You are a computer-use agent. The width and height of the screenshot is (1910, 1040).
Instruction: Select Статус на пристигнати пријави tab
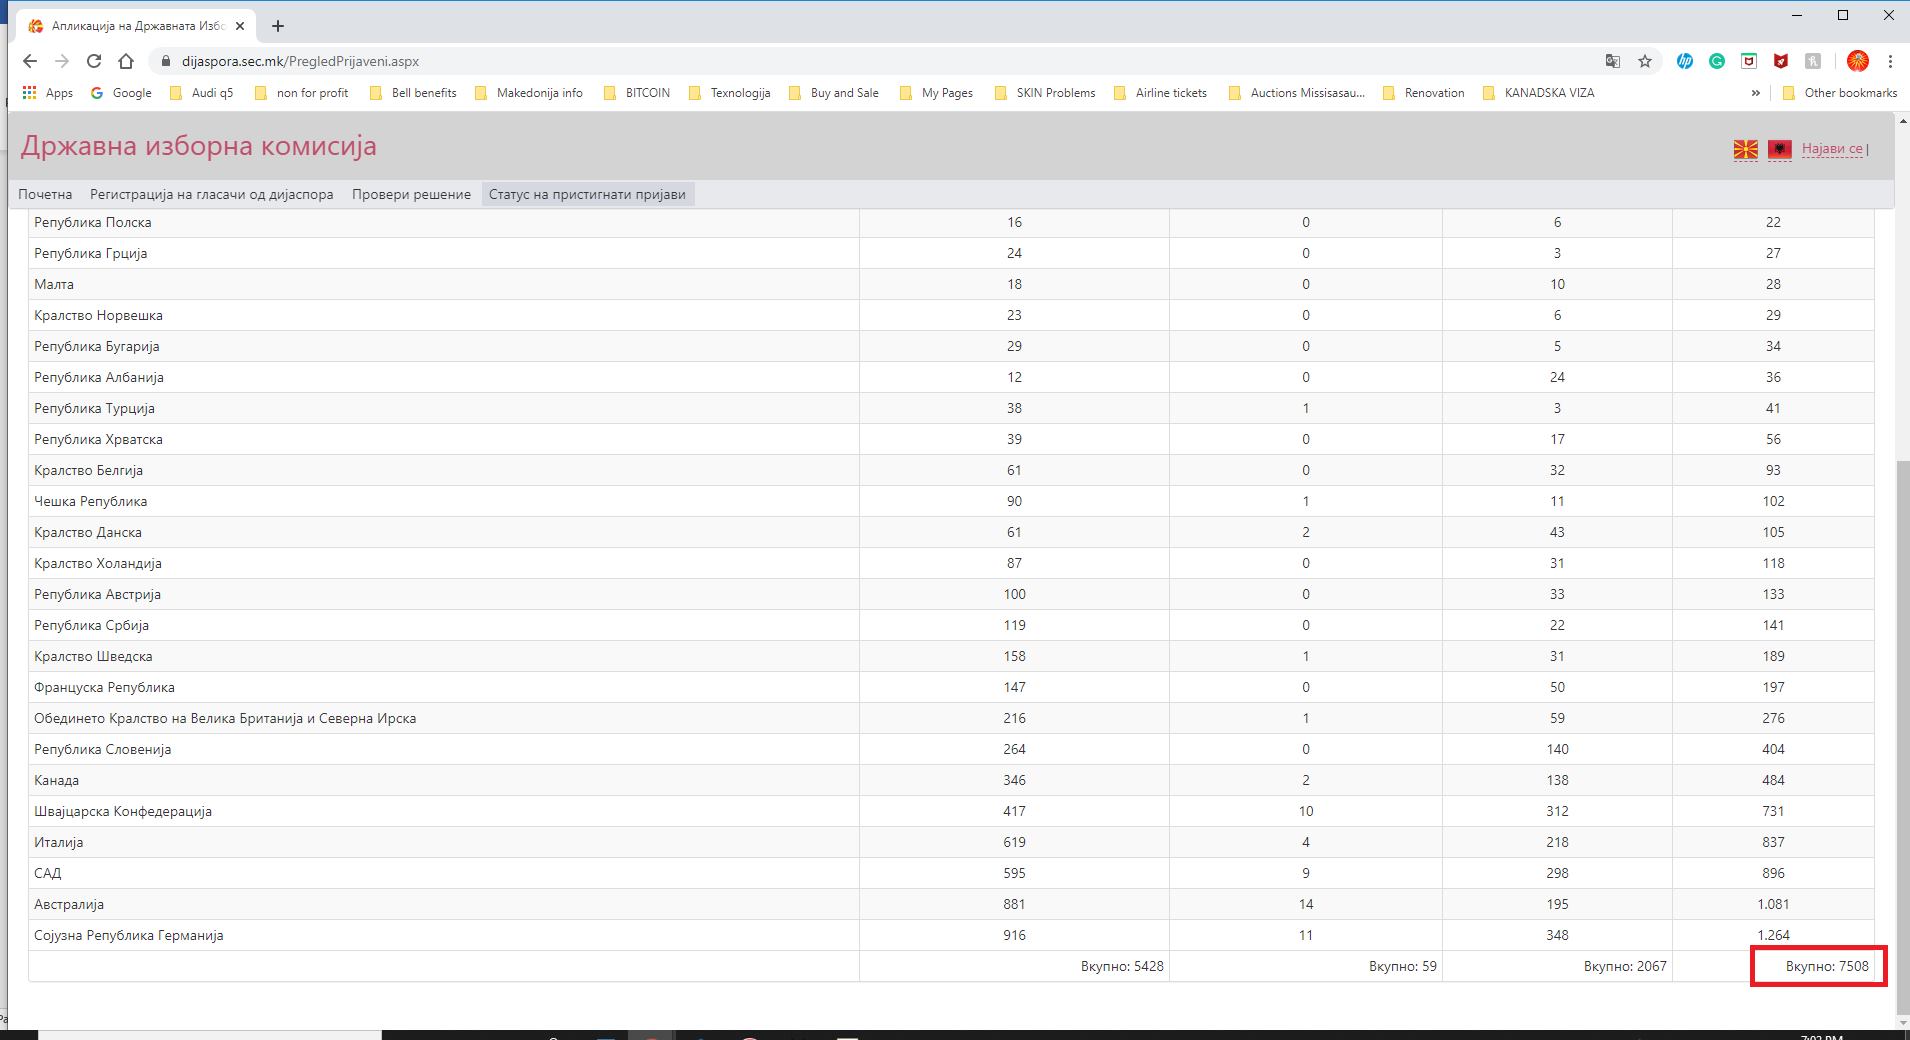coord(587,194)
